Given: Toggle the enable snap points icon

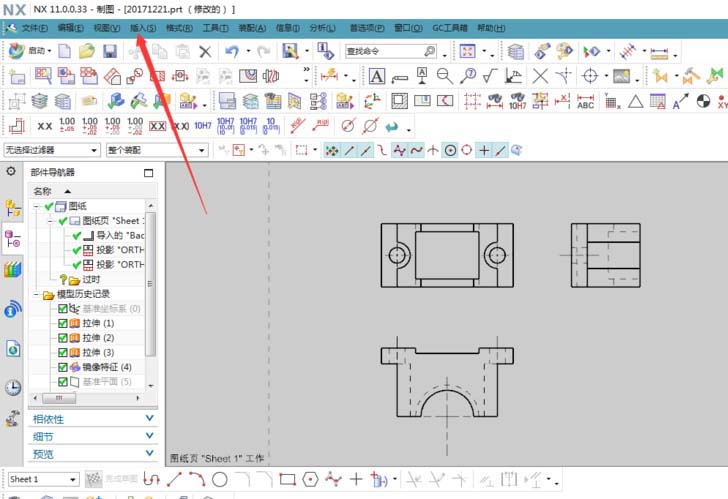Looking at the screenshot, I should 331,150.
